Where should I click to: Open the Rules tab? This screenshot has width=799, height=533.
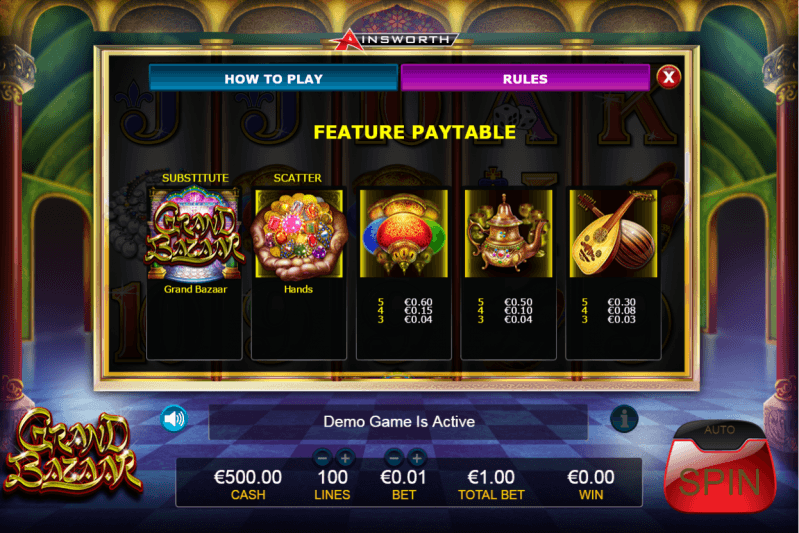[x=525, y=78]
